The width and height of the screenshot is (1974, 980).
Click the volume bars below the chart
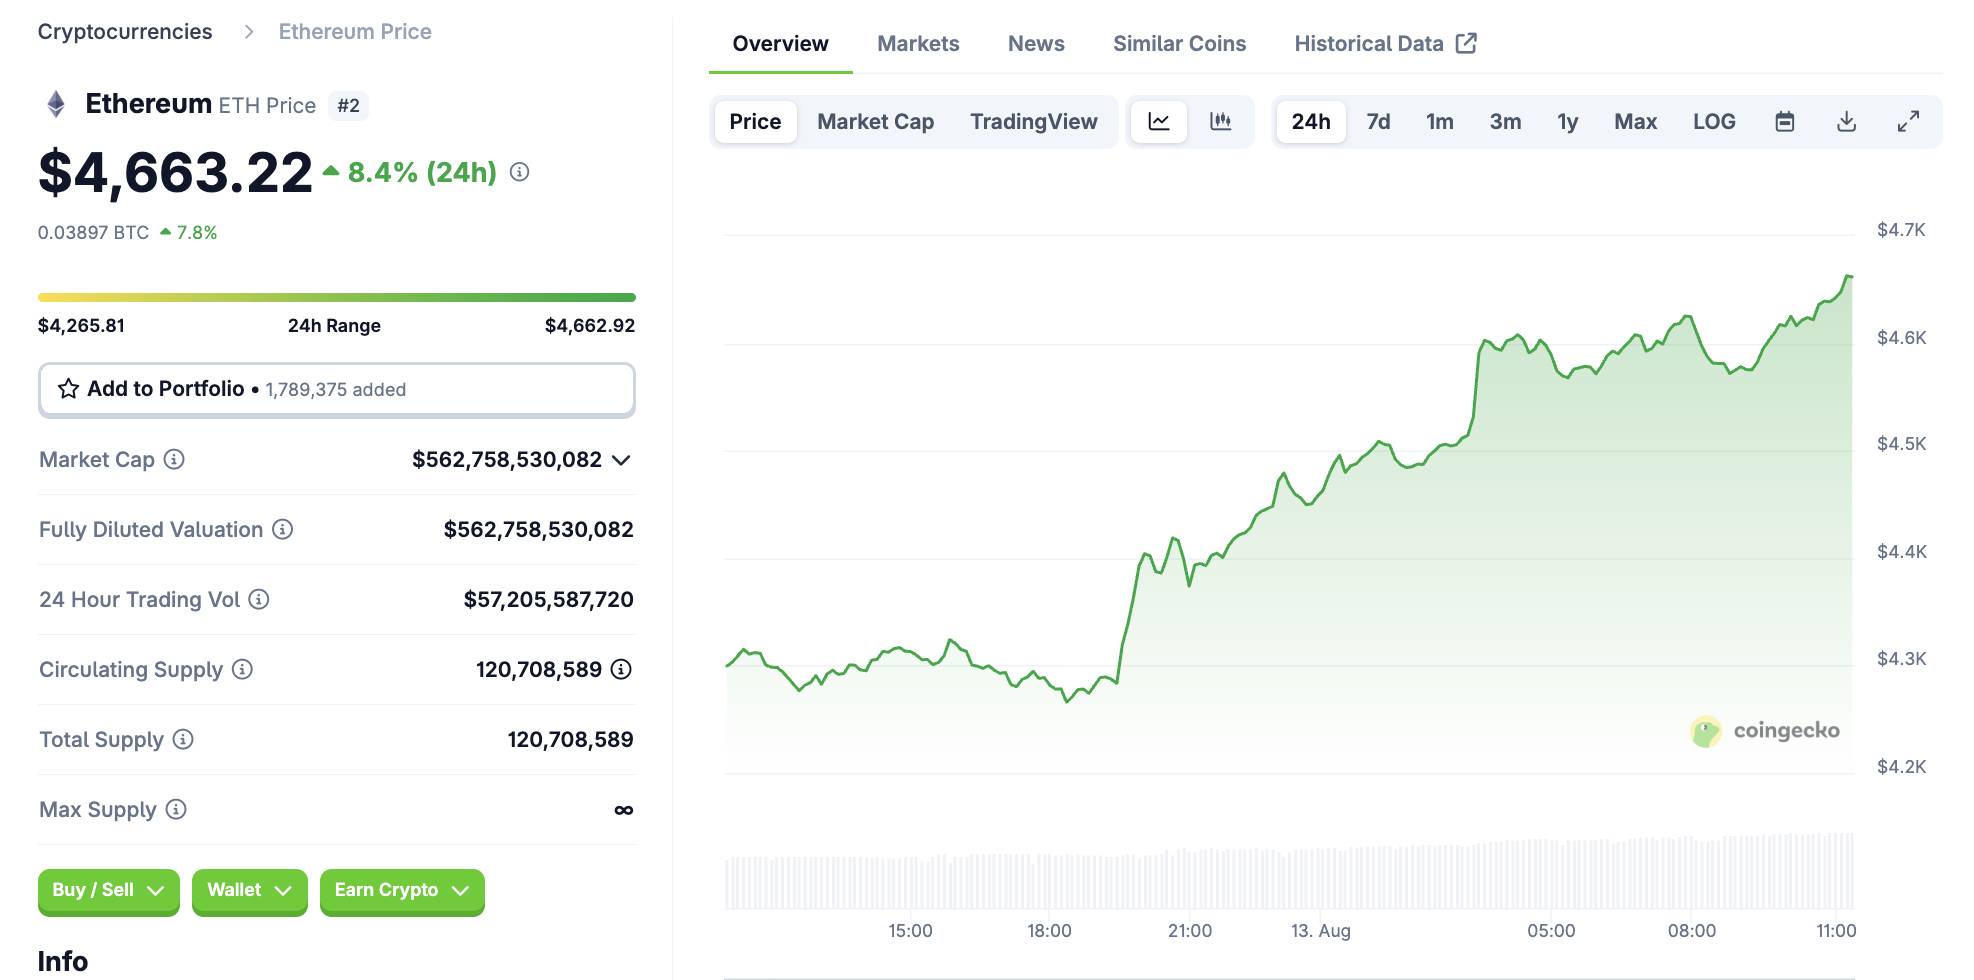click(1289, 870)
